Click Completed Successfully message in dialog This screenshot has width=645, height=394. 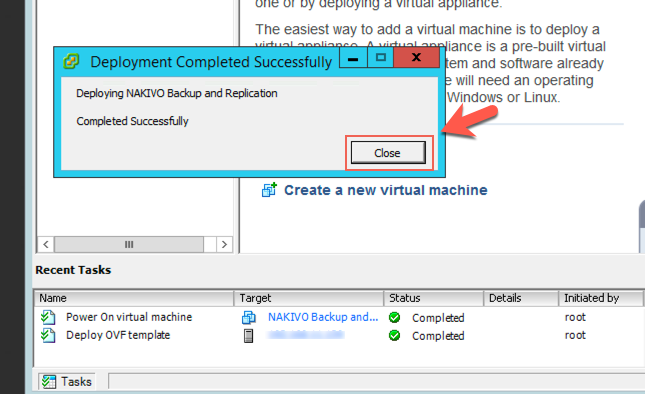pos(132,121)
